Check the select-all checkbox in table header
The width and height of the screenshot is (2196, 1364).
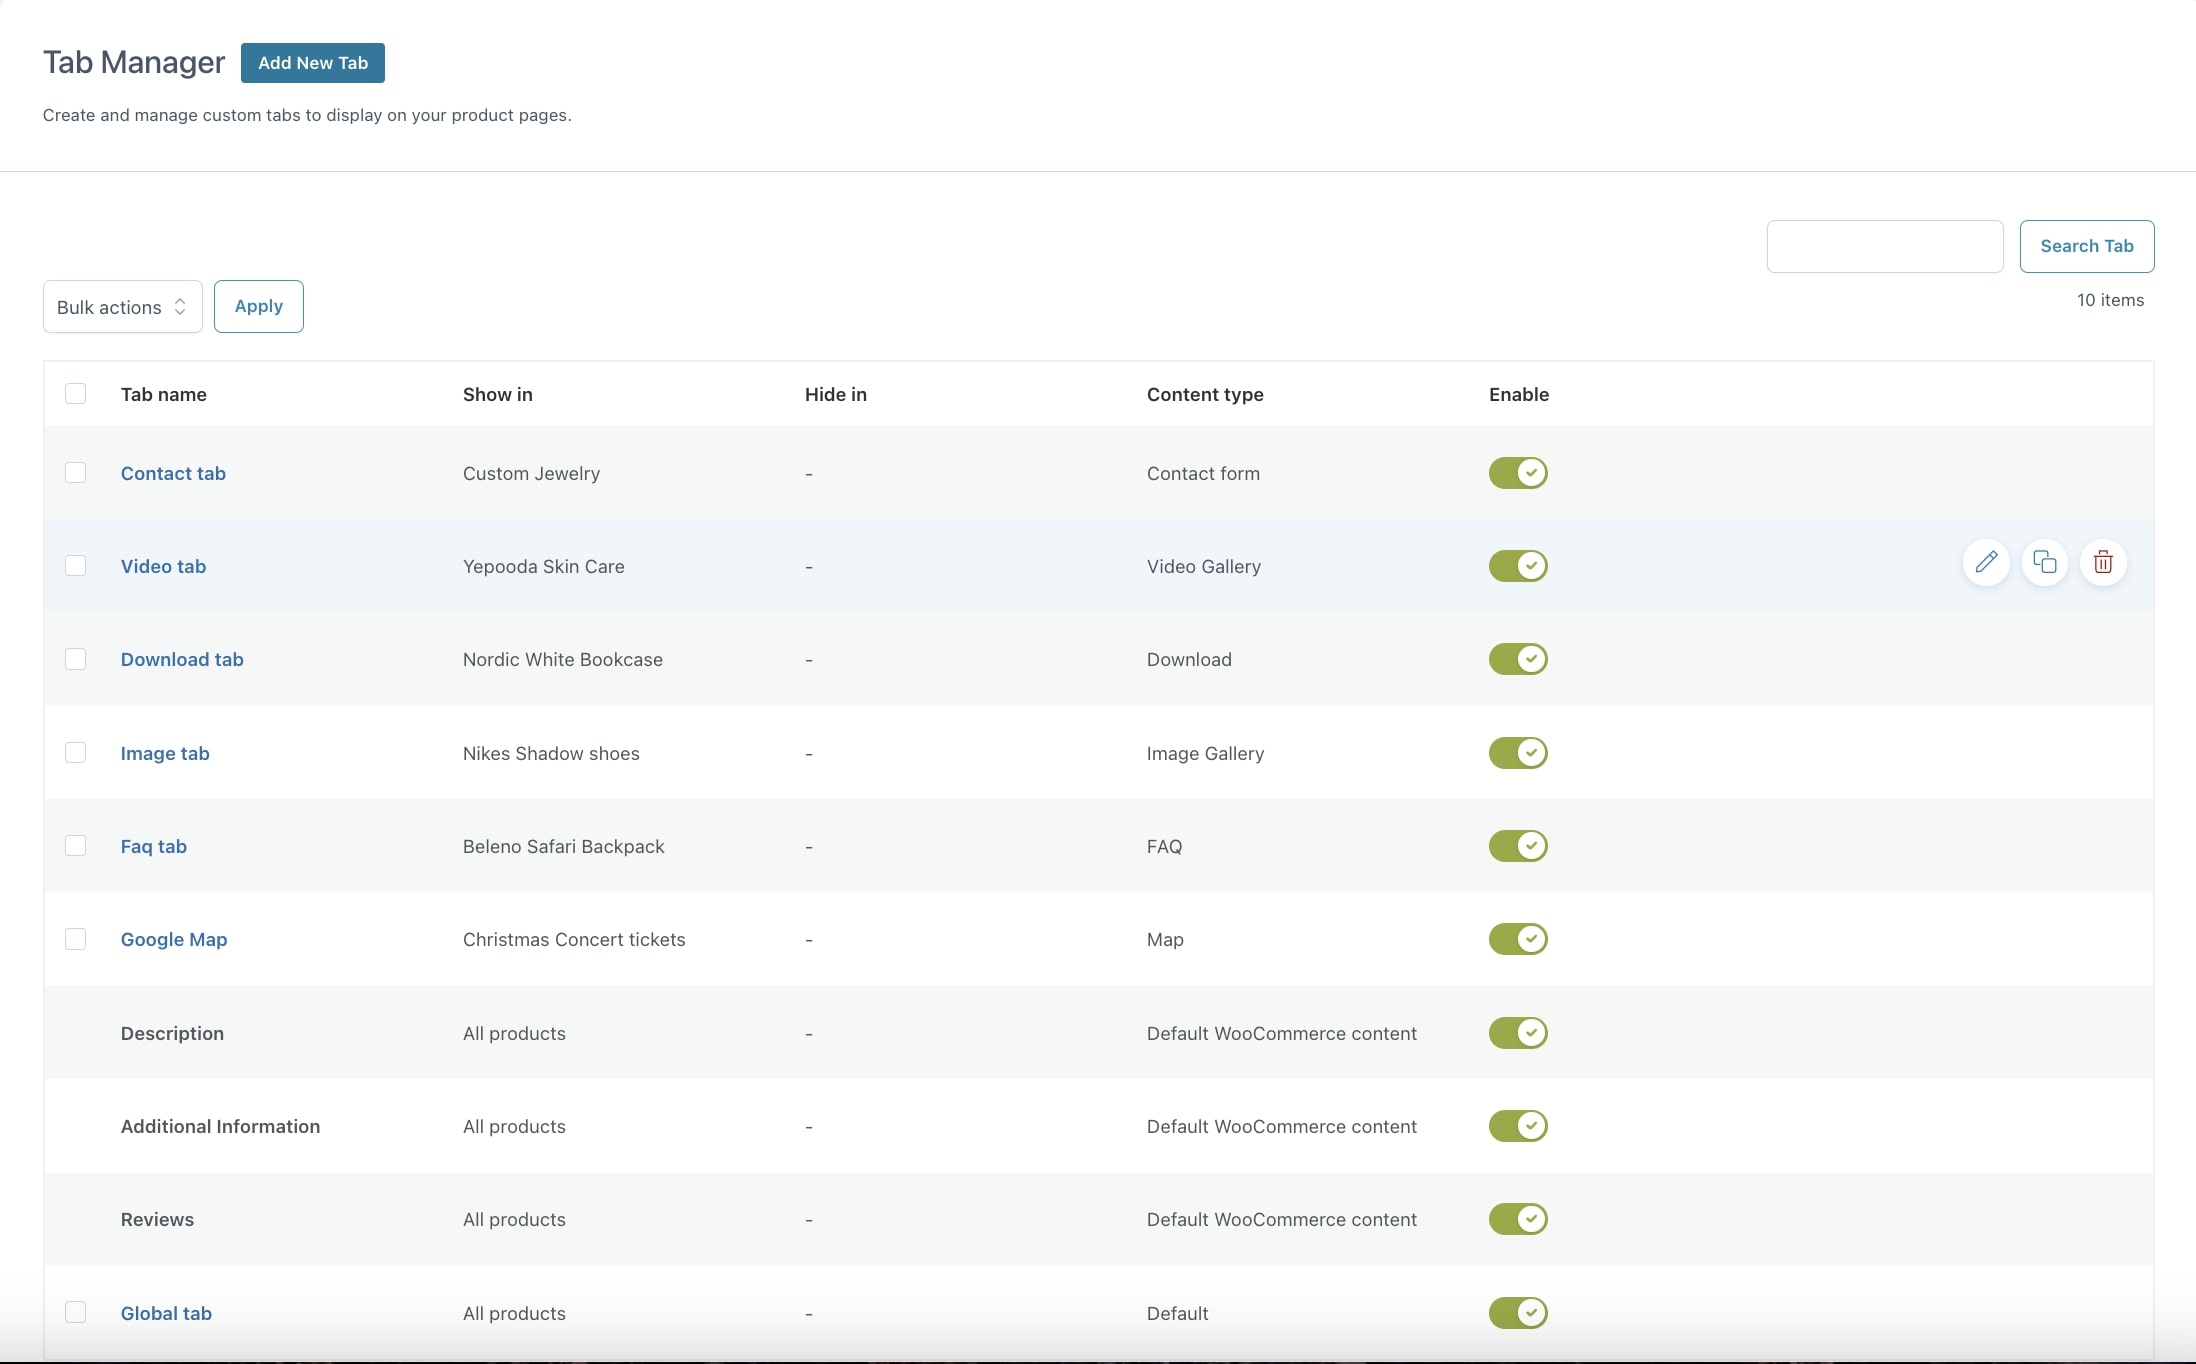[75, 394]
